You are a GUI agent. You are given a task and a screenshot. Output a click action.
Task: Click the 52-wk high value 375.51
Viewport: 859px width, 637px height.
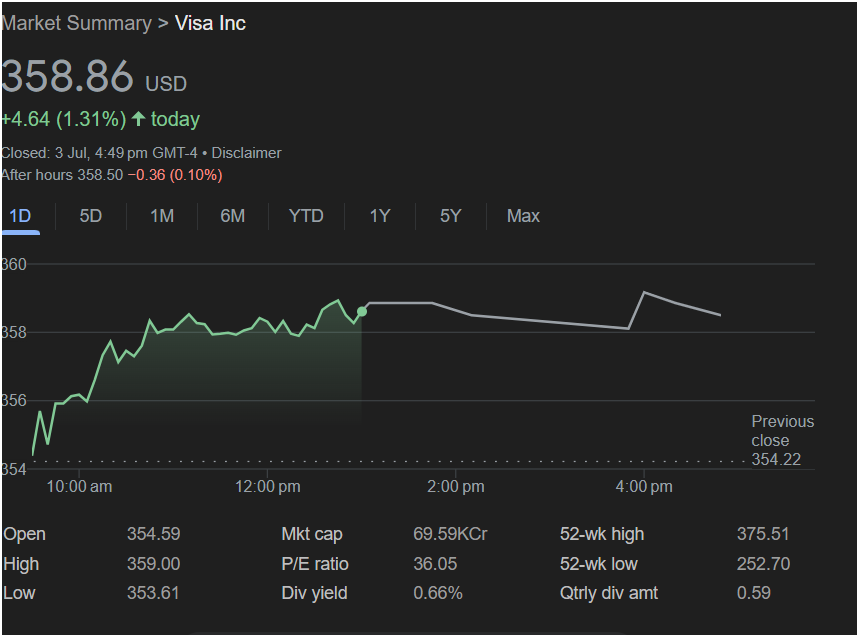(763, 534)
